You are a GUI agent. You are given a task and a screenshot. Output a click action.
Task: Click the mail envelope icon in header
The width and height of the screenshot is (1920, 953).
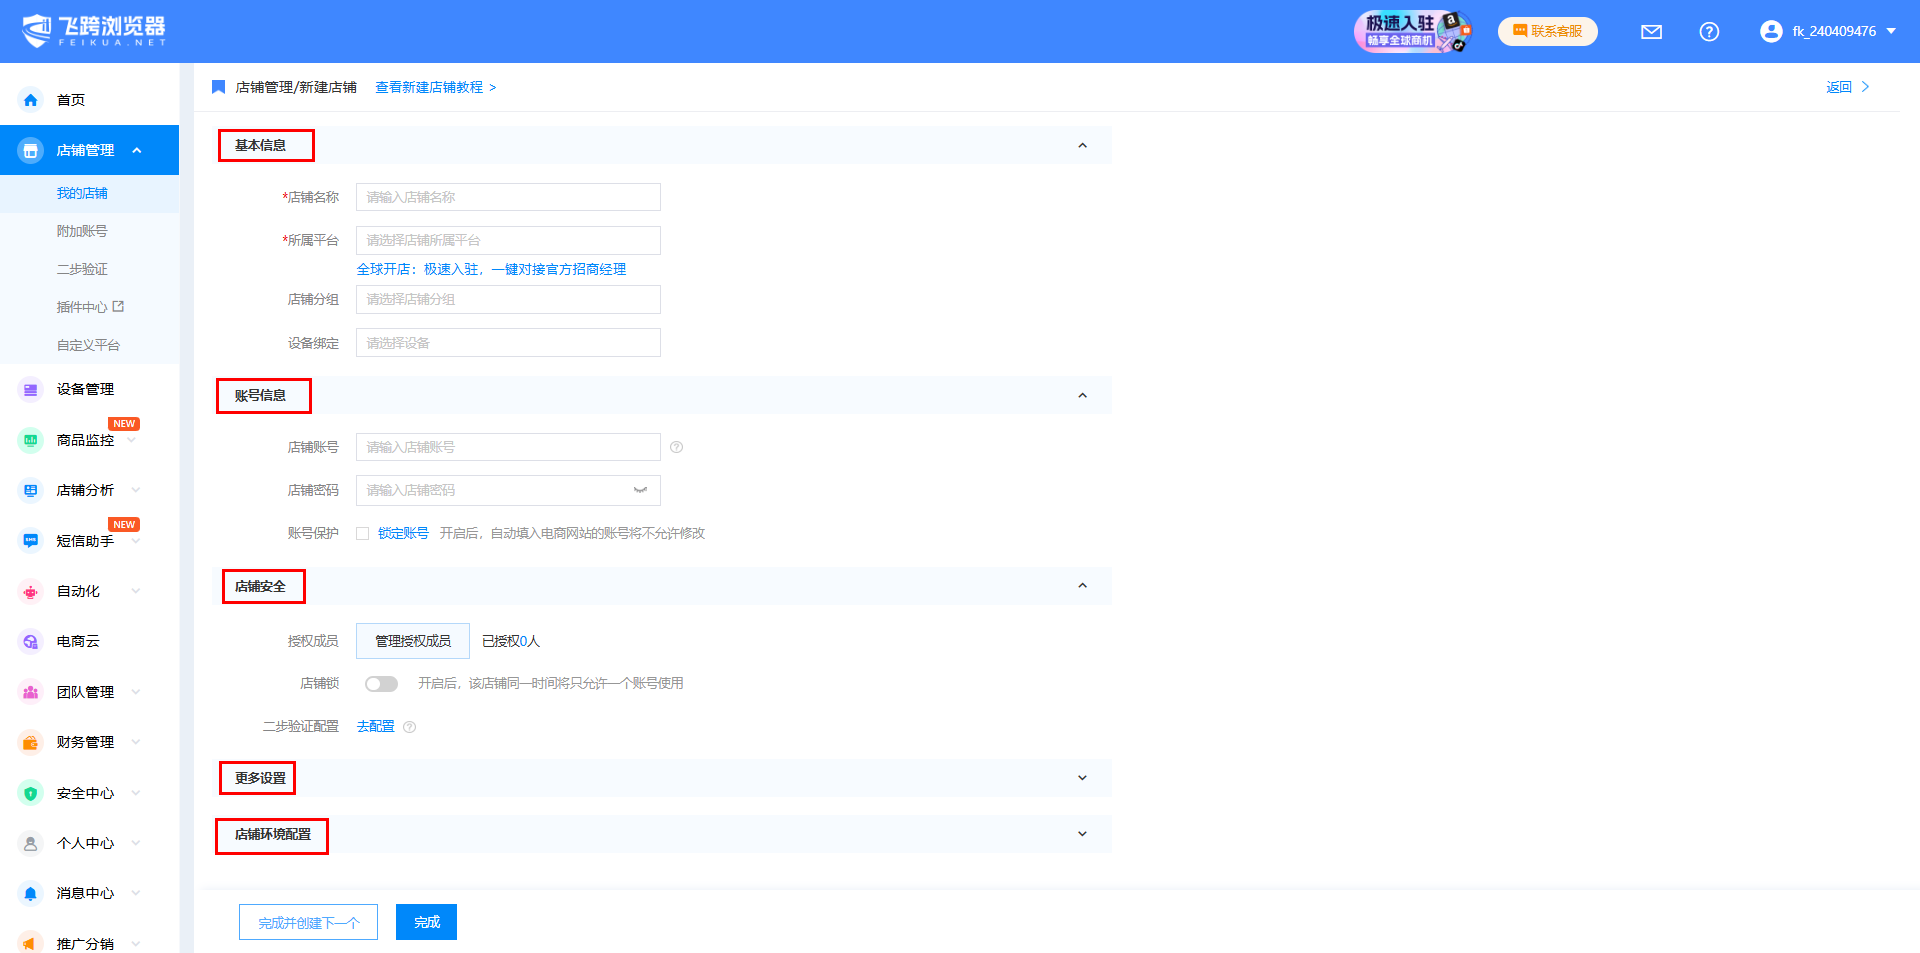[x=1651, y=32]
